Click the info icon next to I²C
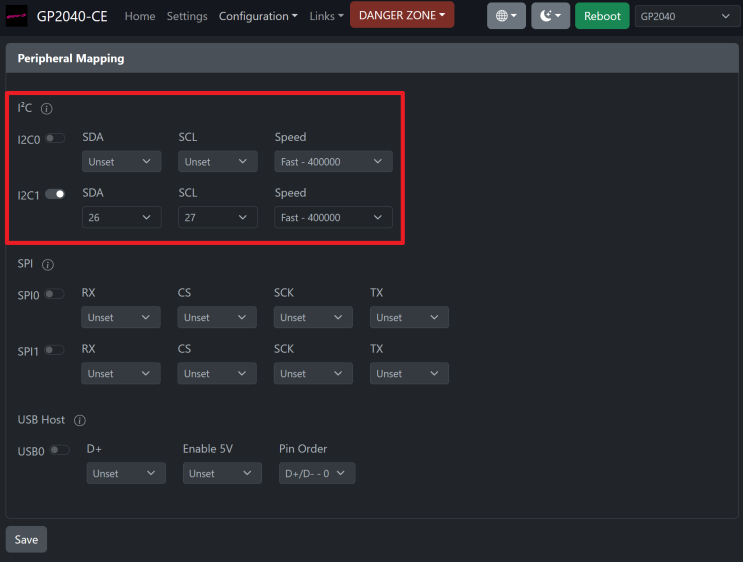743x562 pixels. pyautogui.click(x=46, y=108)
